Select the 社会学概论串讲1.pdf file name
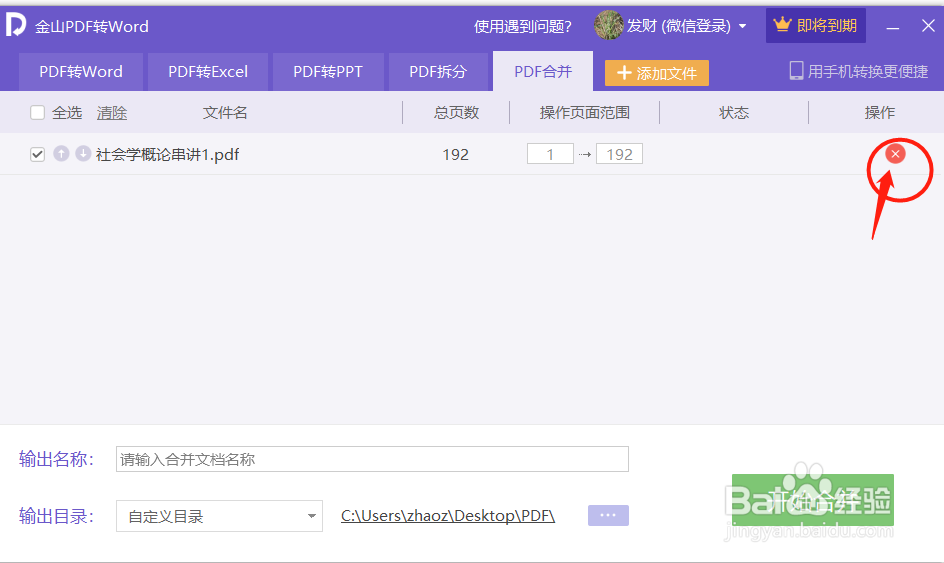Viewport: 944px width, 563px height. pyautogui.click(x=167, y=155)
